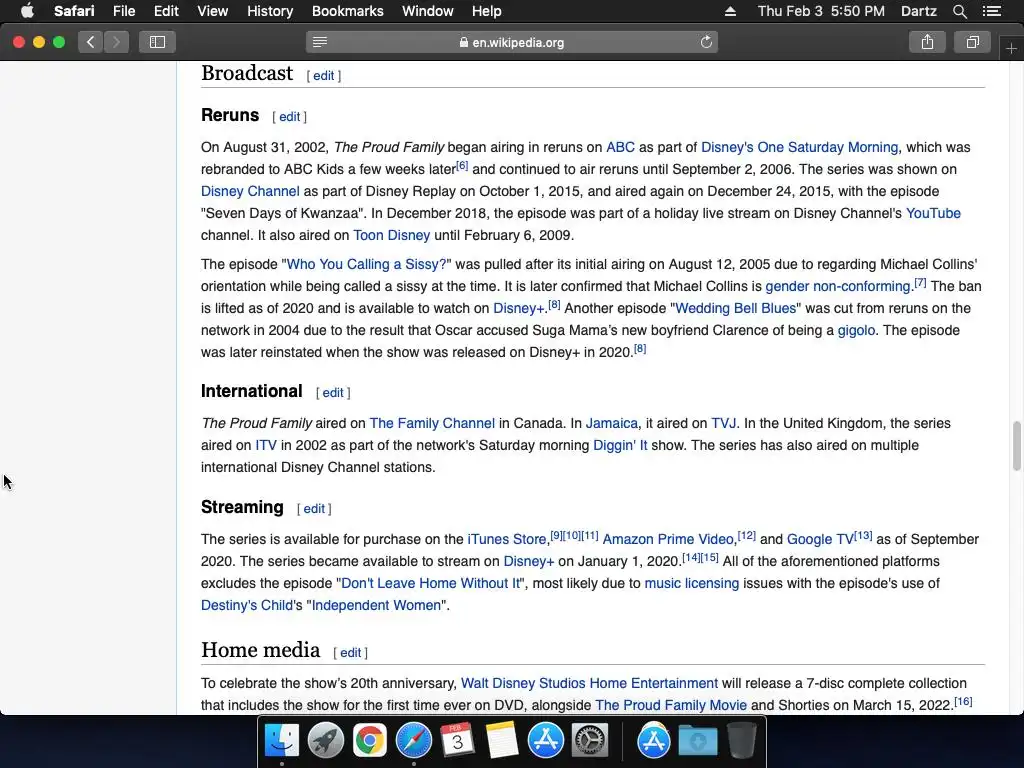This screenshot has height=768, width=1024.
Task: Jump to citation [6]
Action: coord(462,165)
